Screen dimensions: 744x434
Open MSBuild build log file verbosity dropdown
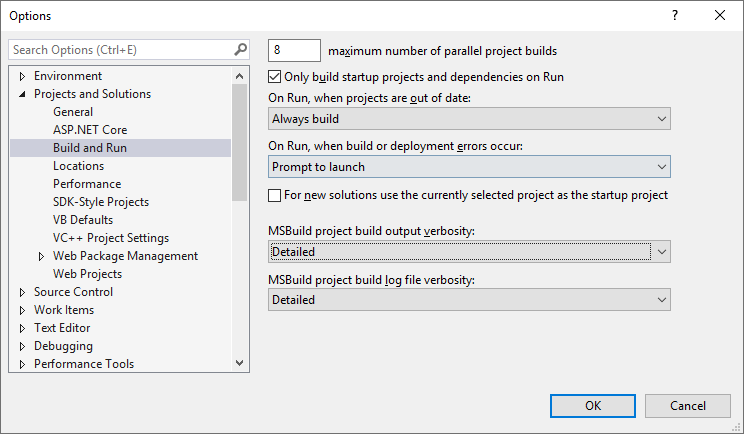469,300
